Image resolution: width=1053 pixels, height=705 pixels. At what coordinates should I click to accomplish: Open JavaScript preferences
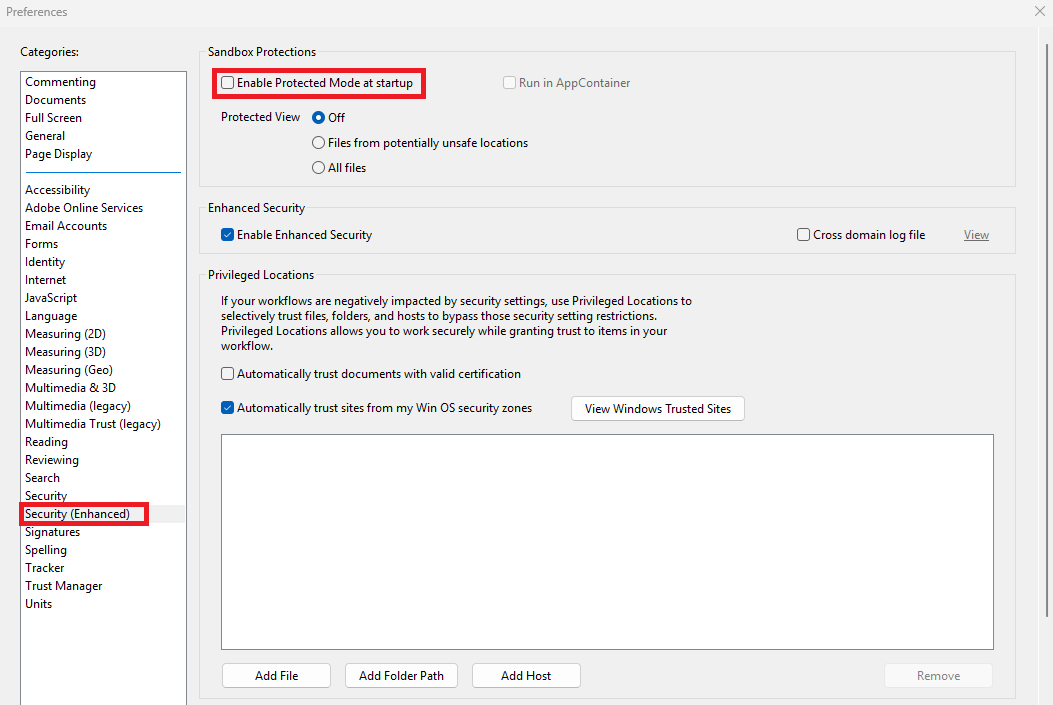(x=51, y=297)
